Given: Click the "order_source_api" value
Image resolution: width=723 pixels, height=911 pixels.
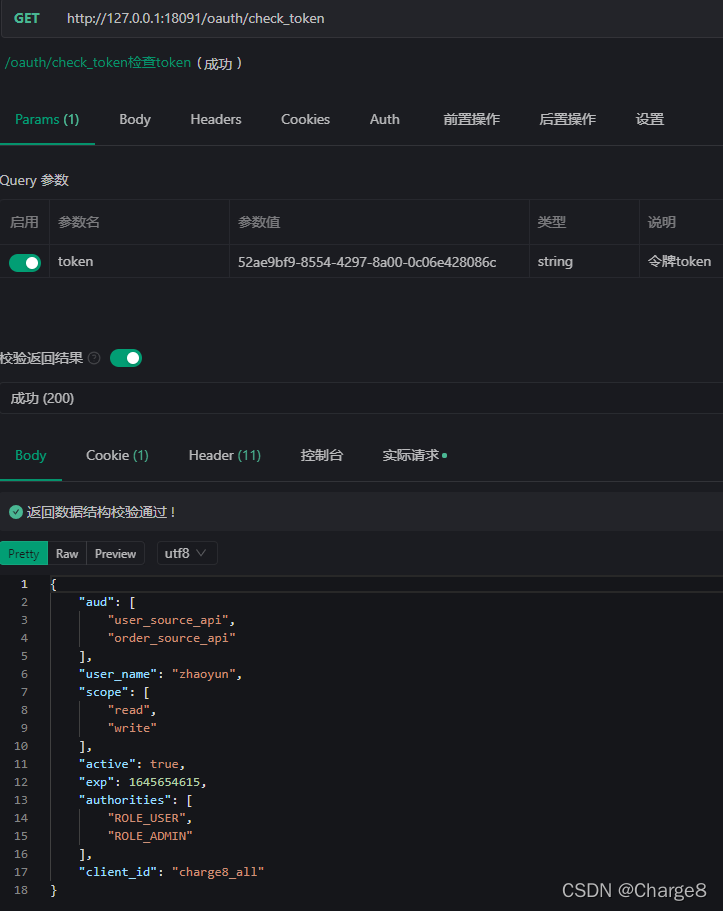Looking at the screenshot, I should pyautogui.click(x=171, y=639).
